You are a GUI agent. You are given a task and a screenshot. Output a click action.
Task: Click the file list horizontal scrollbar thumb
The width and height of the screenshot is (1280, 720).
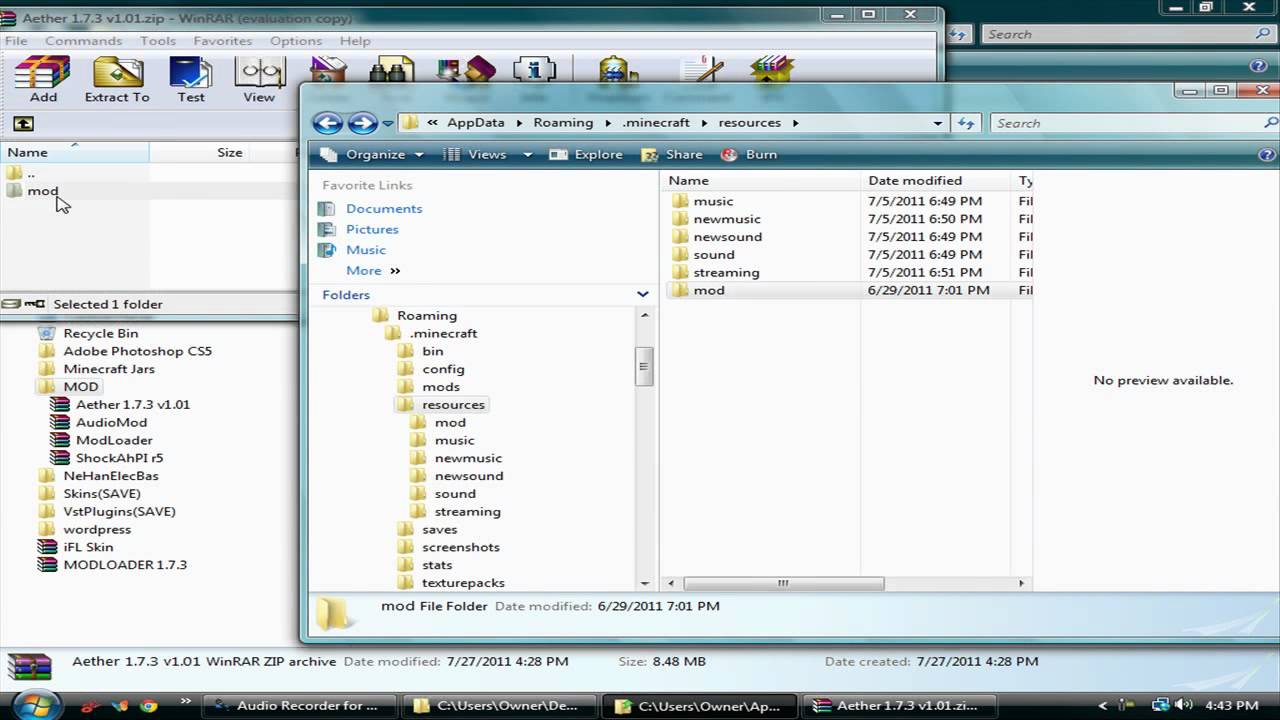[783, 583]
